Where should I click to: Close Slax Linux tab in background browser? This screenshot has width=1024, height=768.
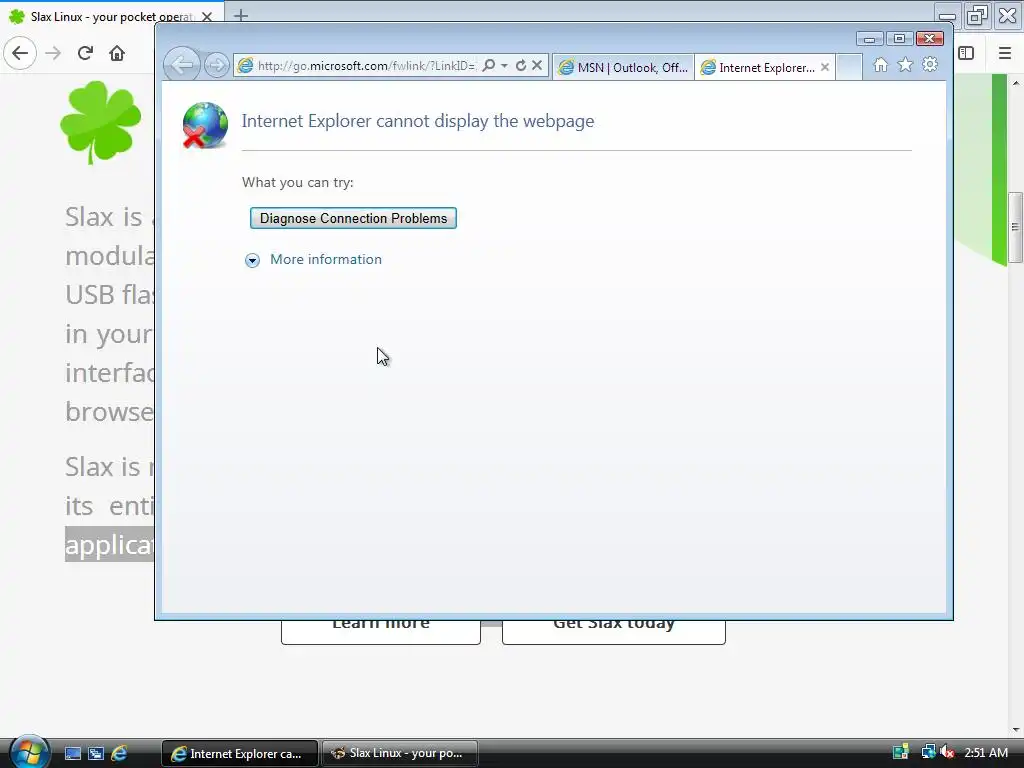[207, 16]
